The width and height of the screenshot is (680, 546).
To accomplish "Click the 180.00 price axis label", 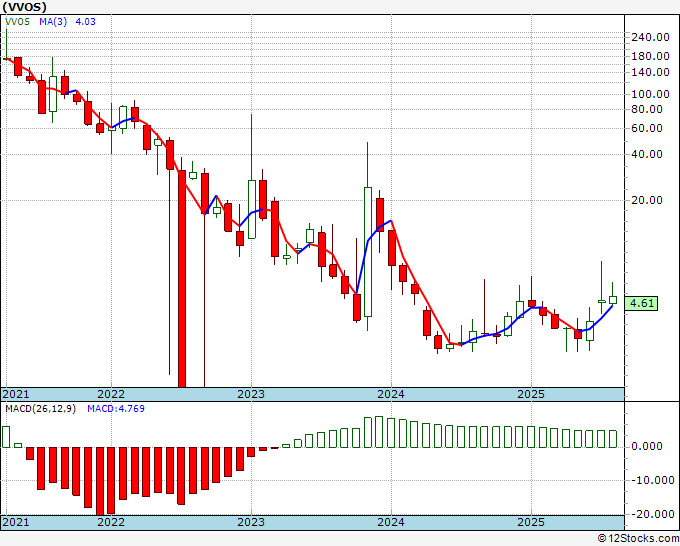I will tap(650, 56).
